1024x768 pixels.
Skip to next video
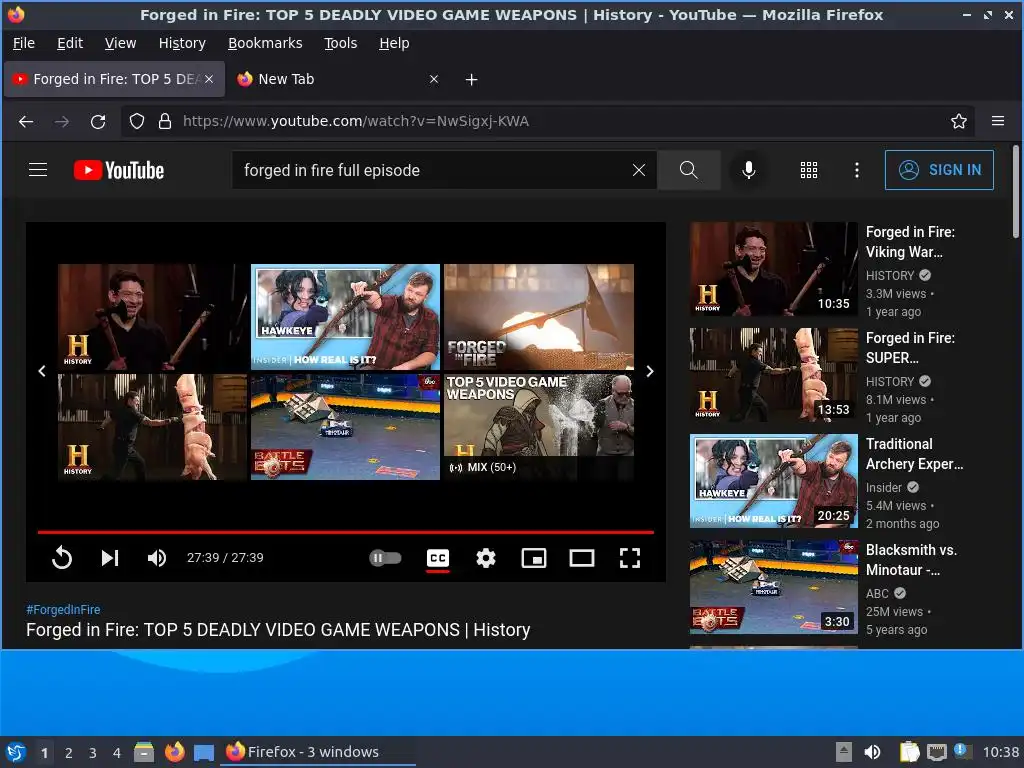110,558
